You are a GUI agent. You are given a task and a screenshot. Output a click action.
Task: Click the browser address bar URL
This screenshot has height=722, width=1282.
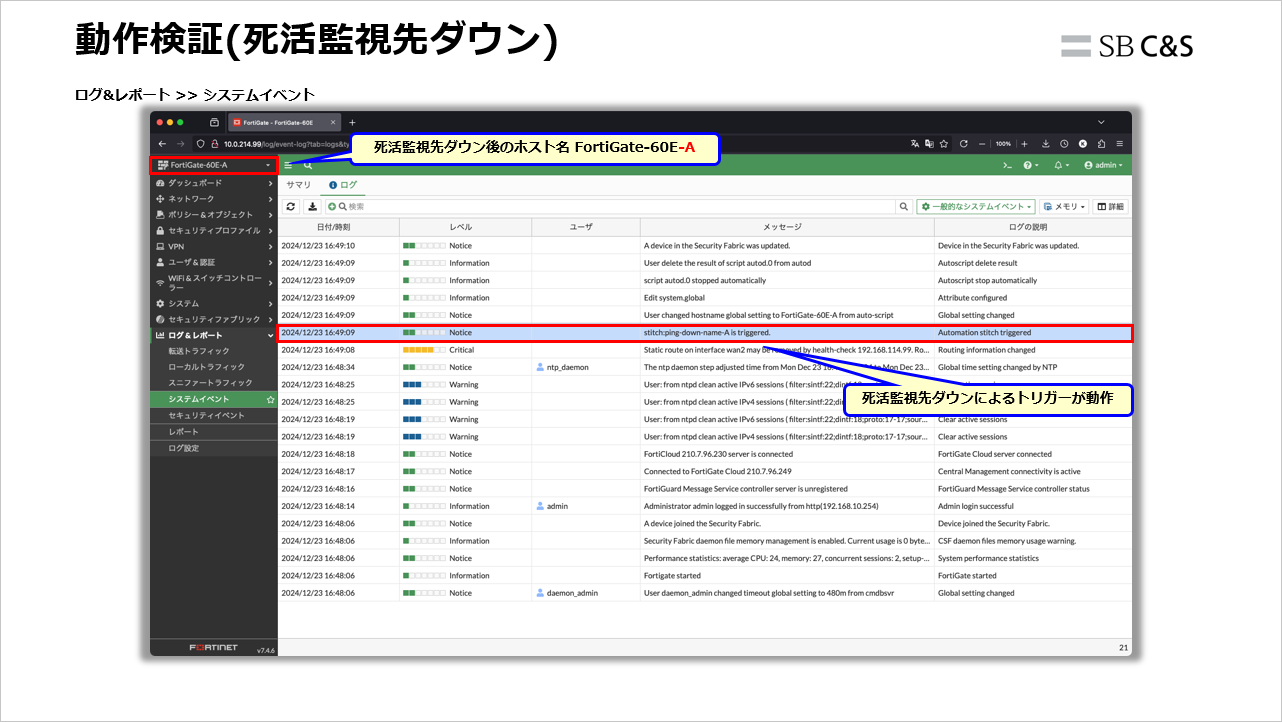pos(286,144)
